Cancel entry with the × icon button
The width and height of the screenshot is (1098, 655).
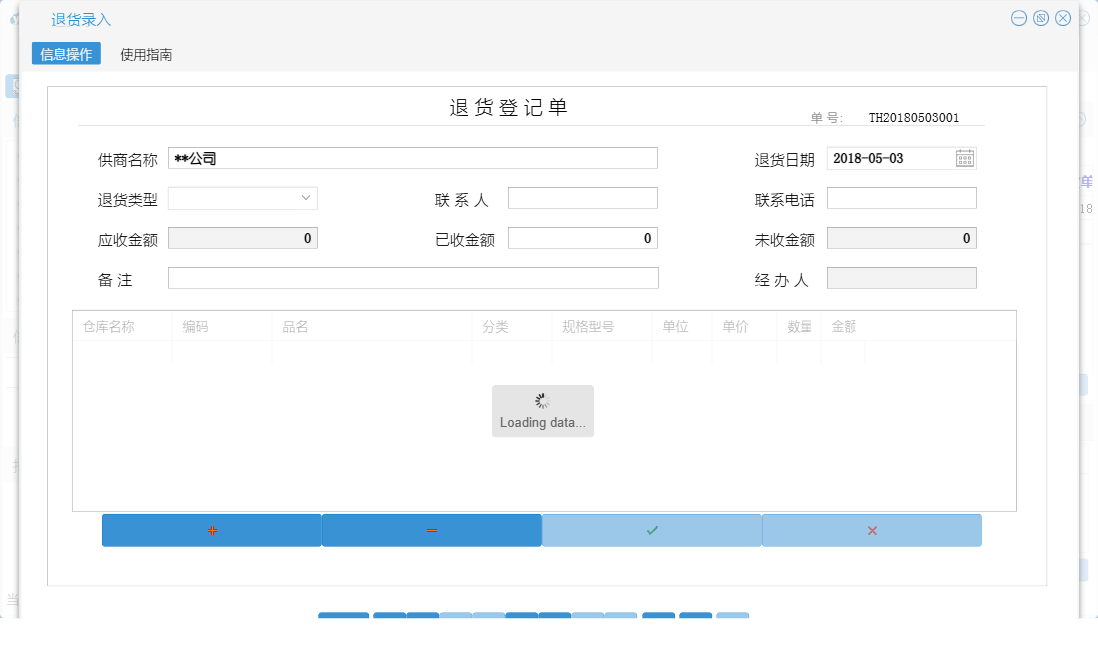(871, 530)
